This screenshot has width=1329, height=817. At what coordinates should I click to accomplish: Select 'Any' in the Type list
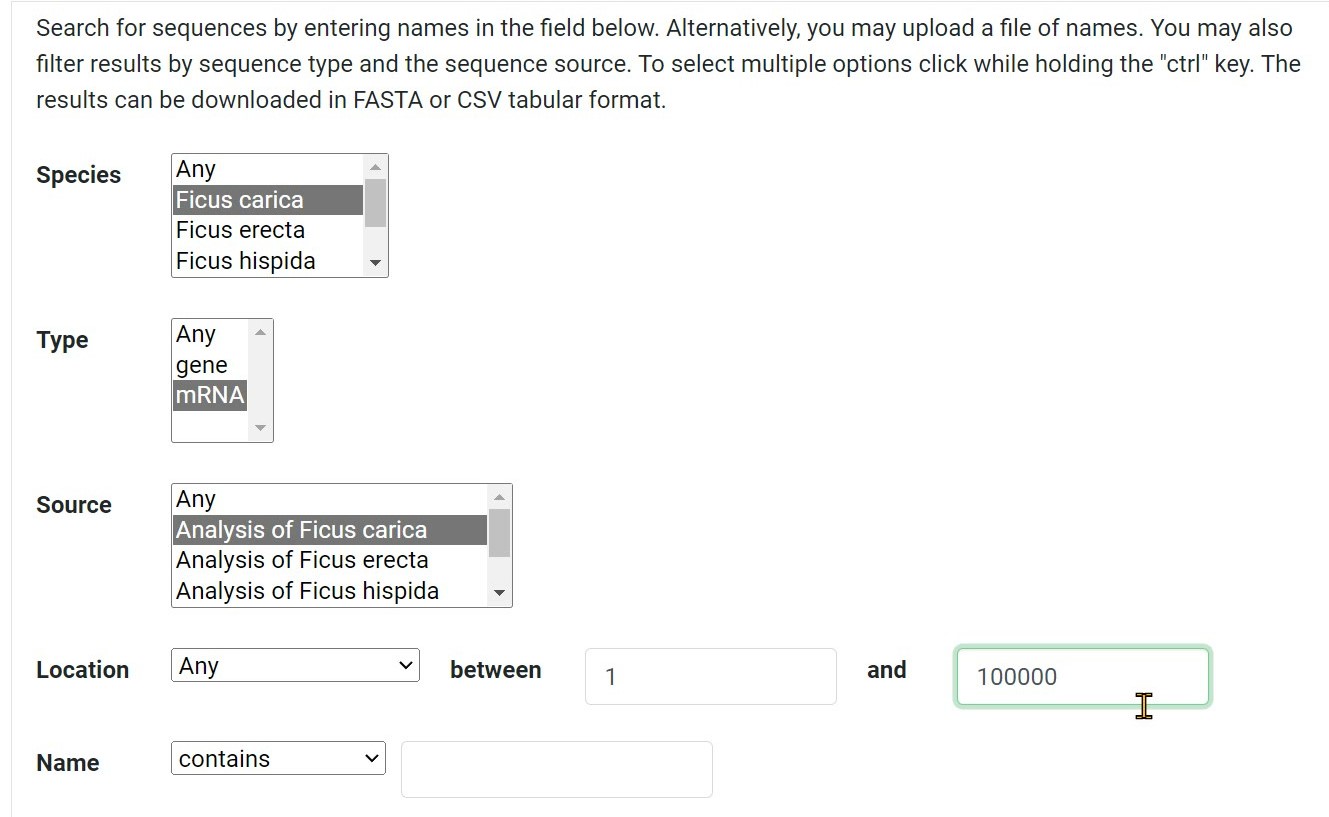[x=209, y=334]
